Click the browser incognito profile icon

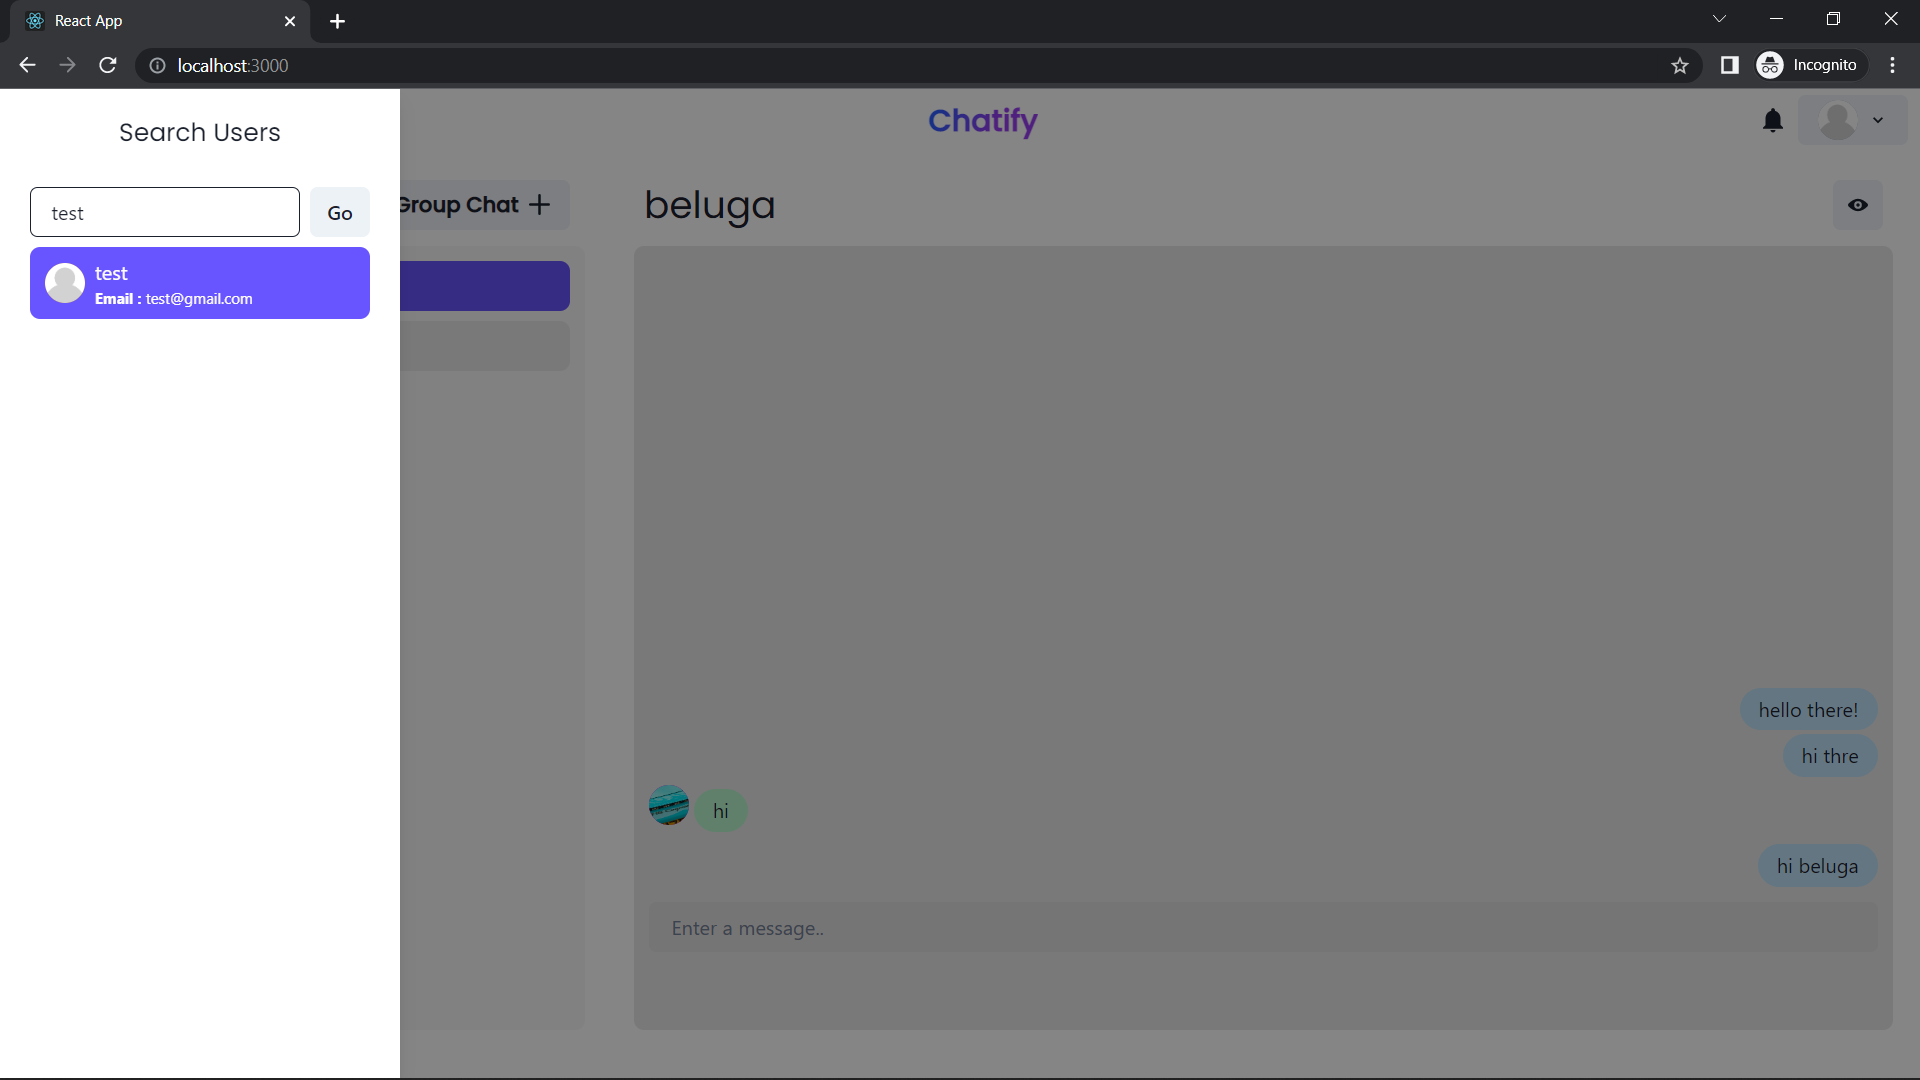1770,65
